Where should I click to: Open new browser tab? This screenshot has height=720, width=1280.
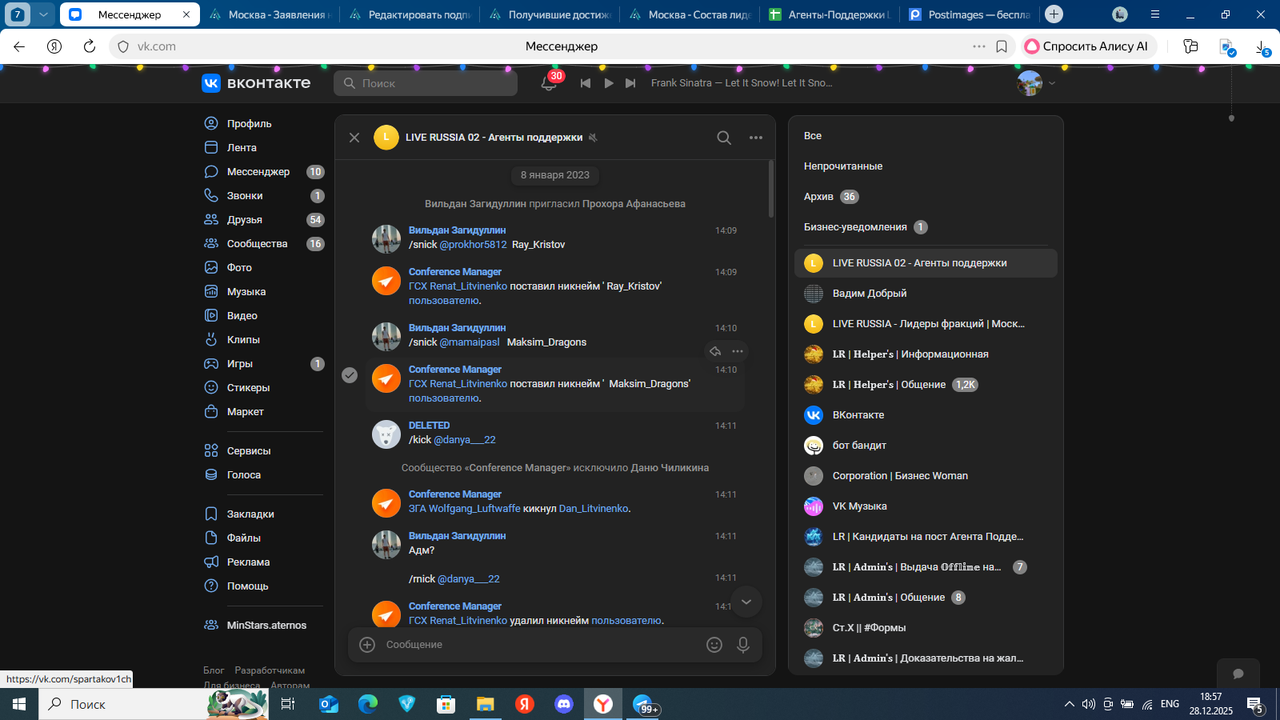[1054, 15]
